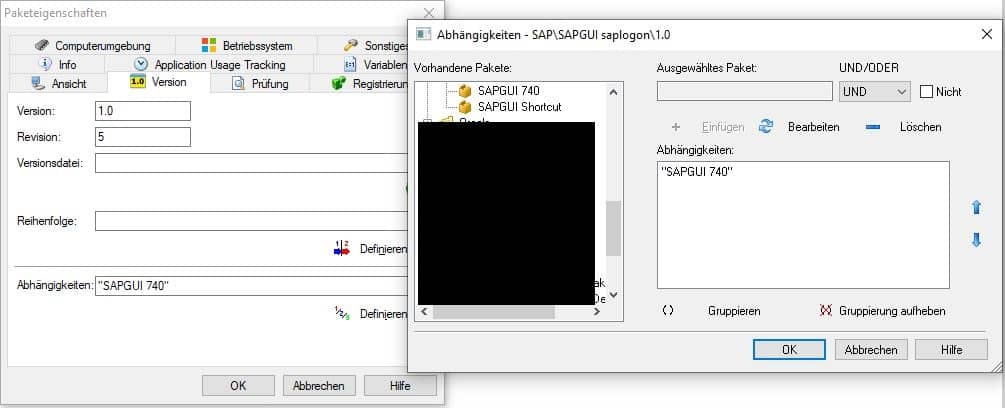Click the Einfügen label
1005x408 pixels.
(723, 127)
